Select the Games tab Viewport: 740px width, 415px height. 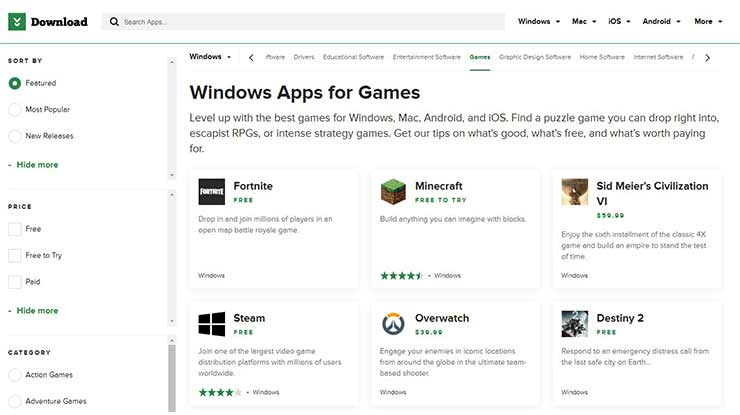(480, 57)
